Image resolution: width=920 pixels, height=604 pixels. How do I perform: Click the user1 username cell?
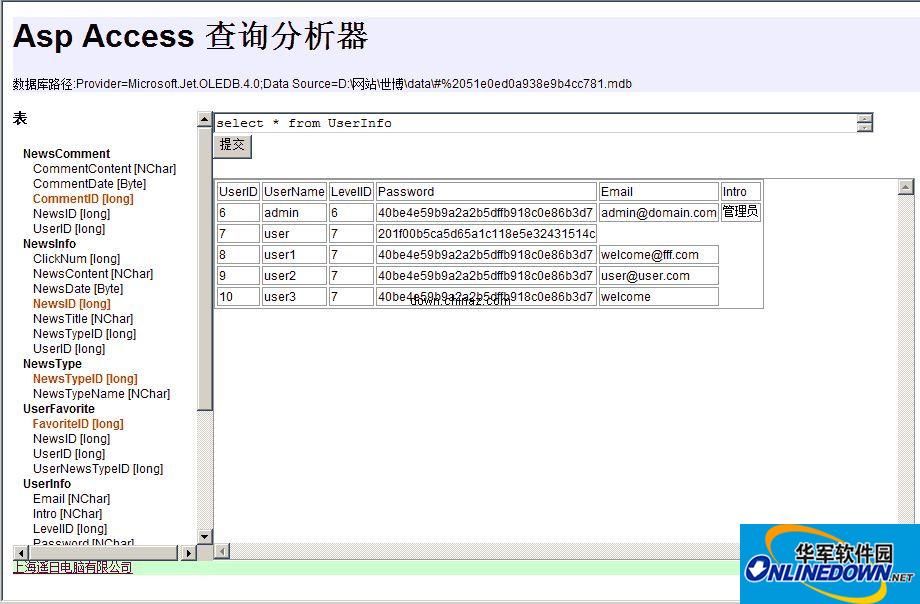tap(294, 255)
